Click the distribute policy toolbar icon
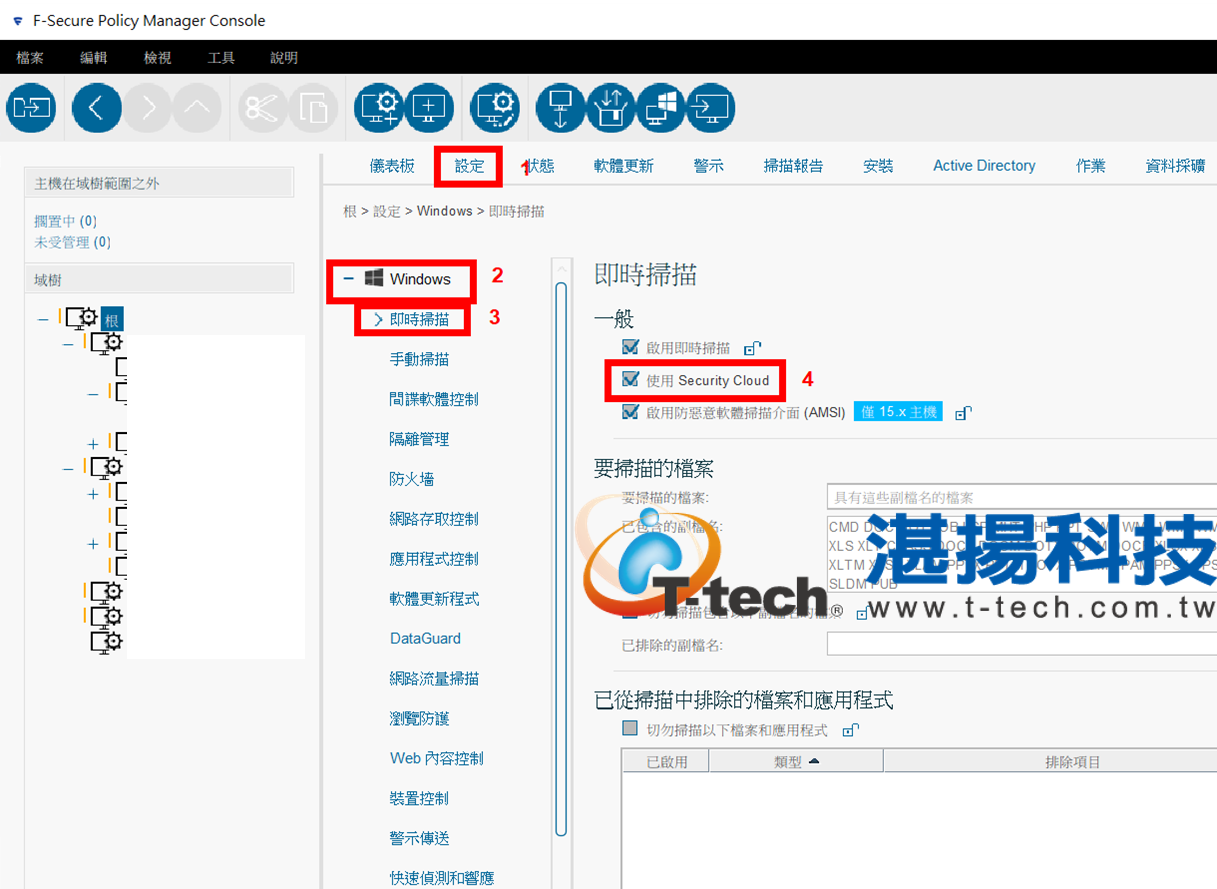 pos(31,107)
